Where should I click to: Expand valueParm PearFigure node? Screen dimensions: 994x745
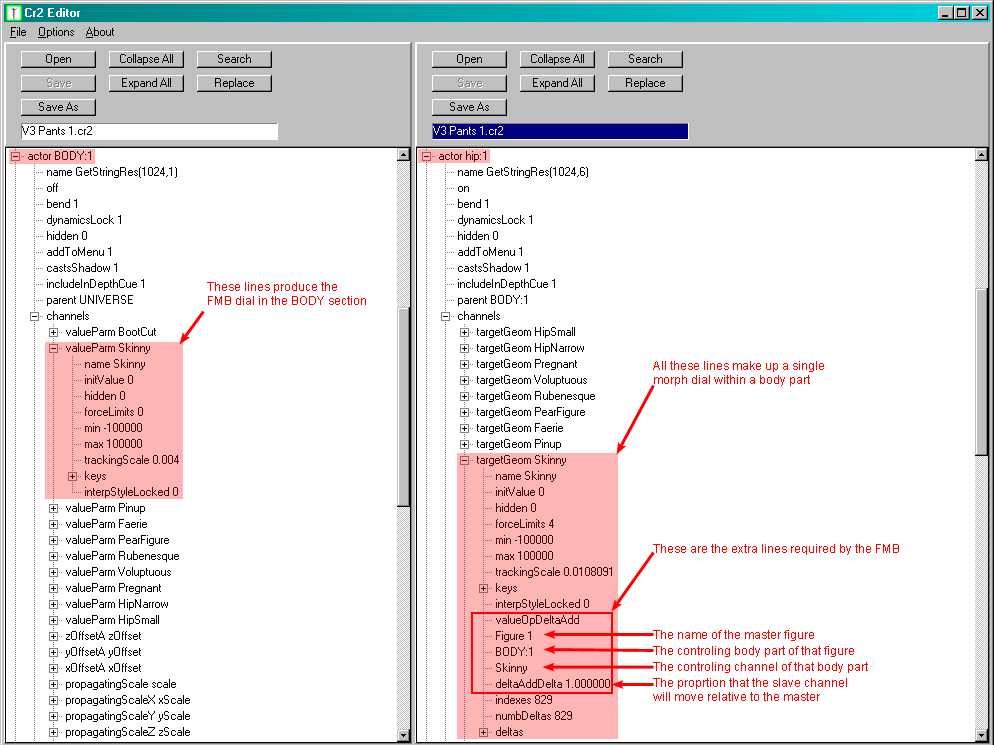pyautogui.click(x=53, y=540)
